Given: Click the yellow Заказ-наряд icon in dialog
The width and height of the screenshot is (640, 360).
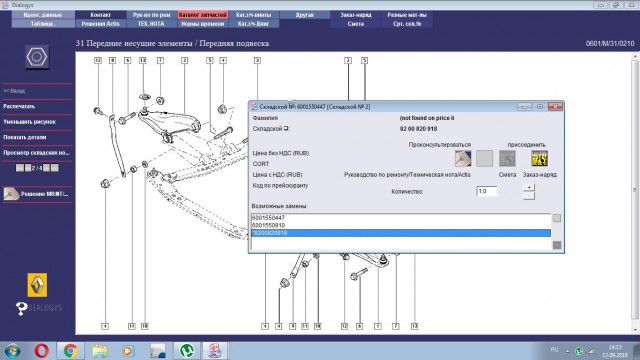Looking at the screenshot, I should [539, 158].
